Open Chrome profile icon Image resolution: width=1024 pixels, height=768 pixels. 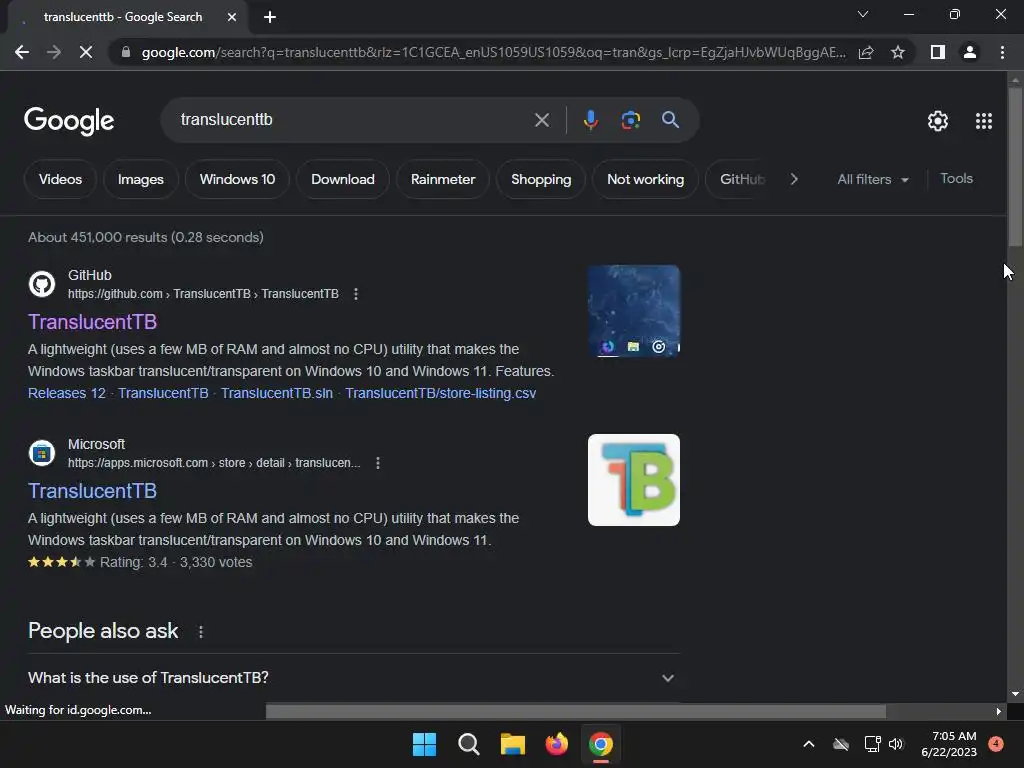(970, 52)
